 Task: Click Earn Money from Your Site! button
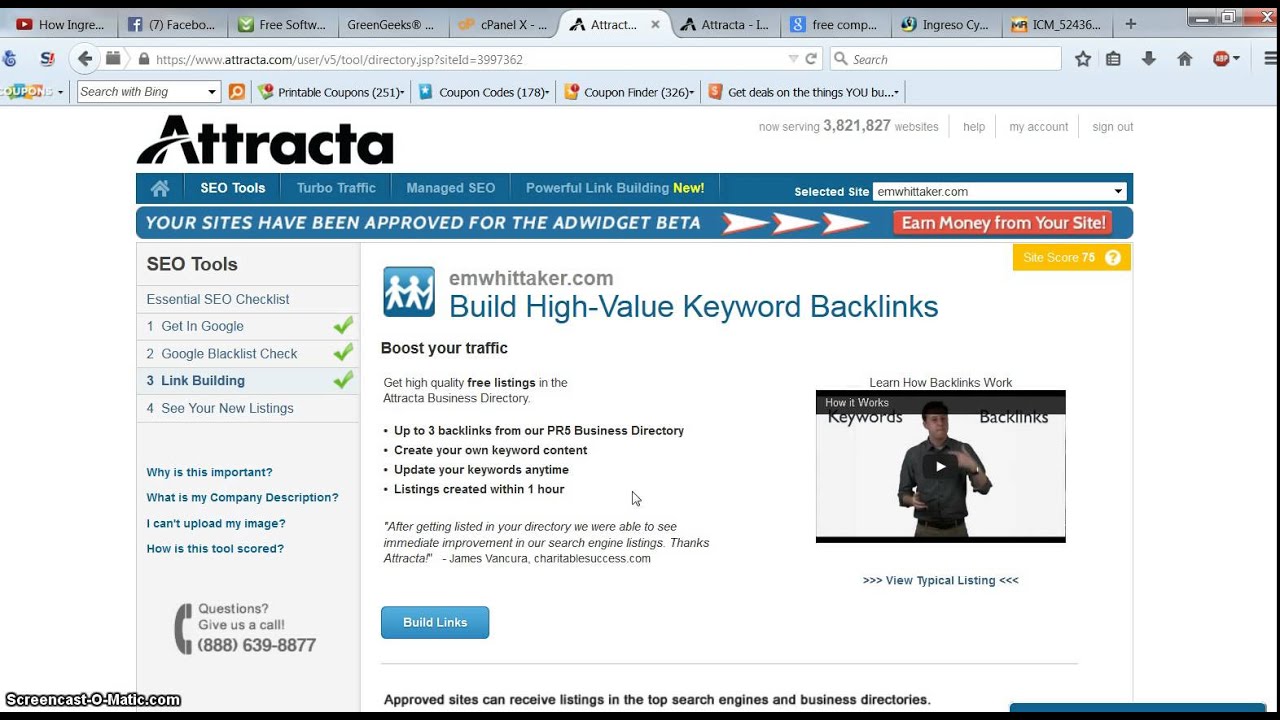(x=1005, y=223)
